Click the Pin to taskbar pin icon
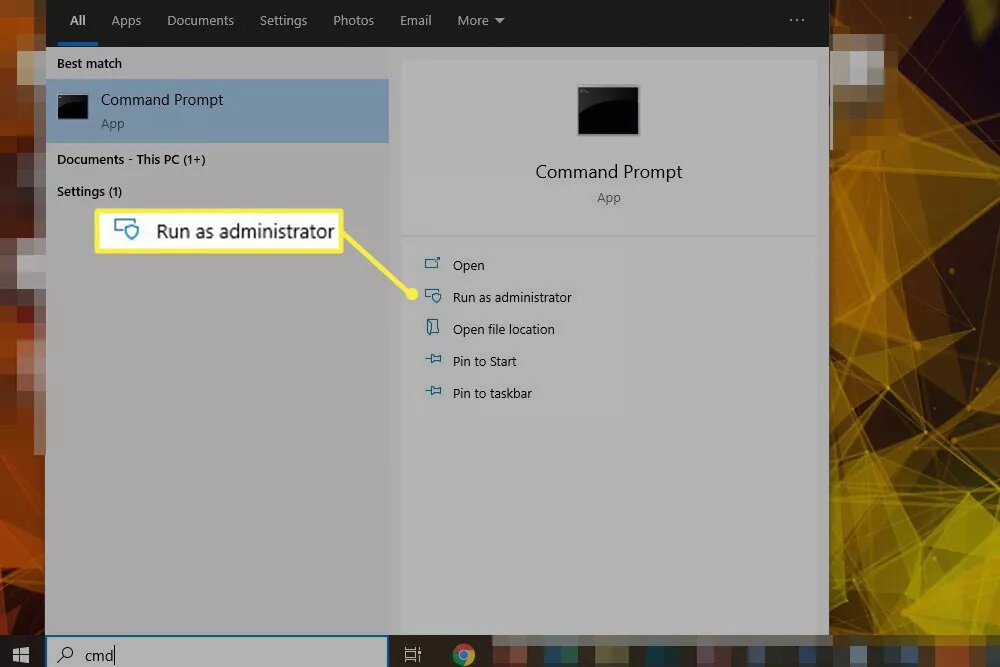Viewport: 1000px width, 667px height. 433,391
